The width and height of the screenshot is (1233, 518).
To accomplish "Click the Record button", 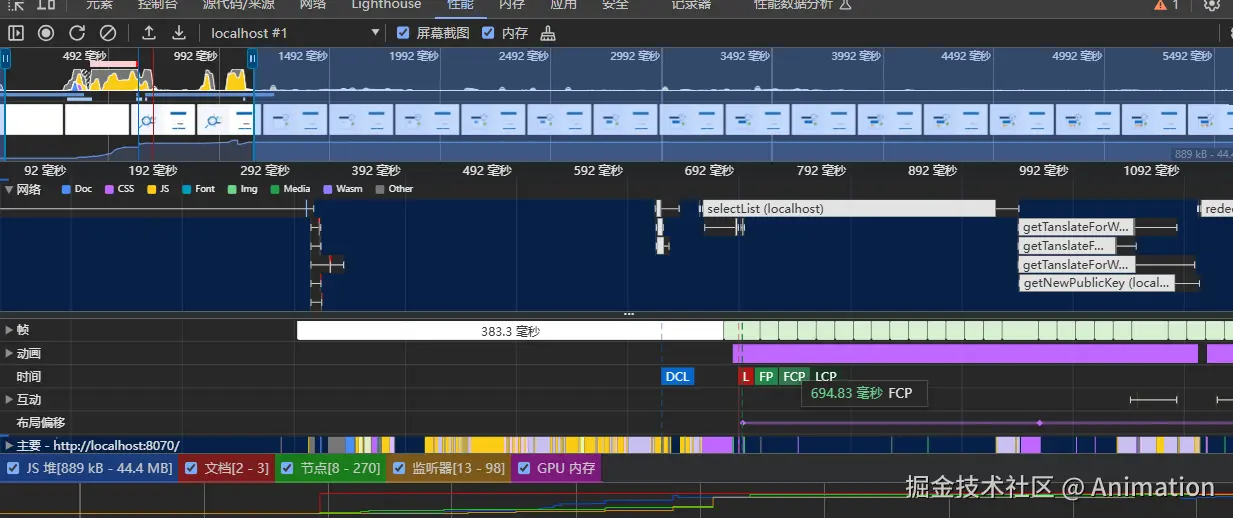I will pos(46,33).
